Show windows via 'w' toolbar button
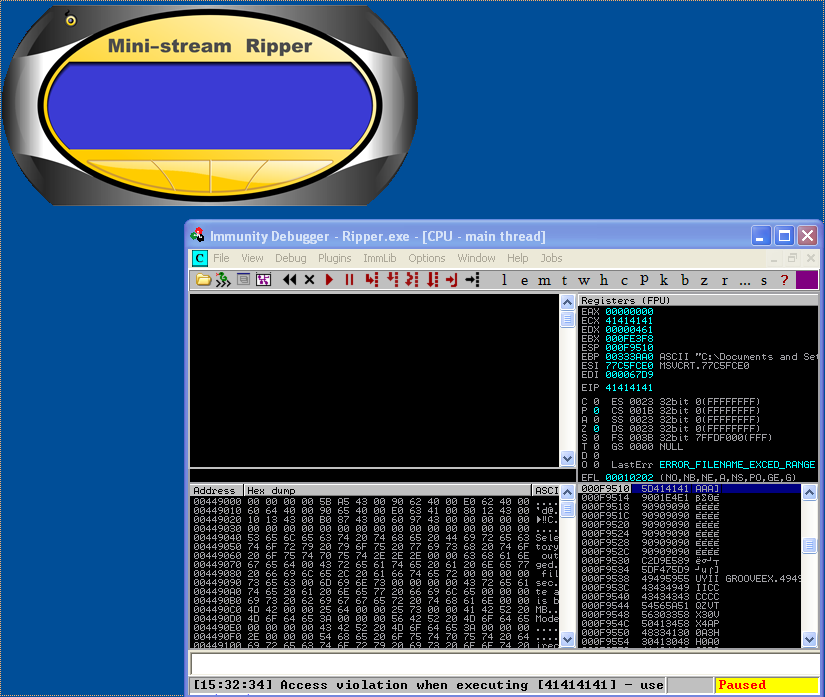This screenshot has width=825, height=697. (x=584, y=280)
